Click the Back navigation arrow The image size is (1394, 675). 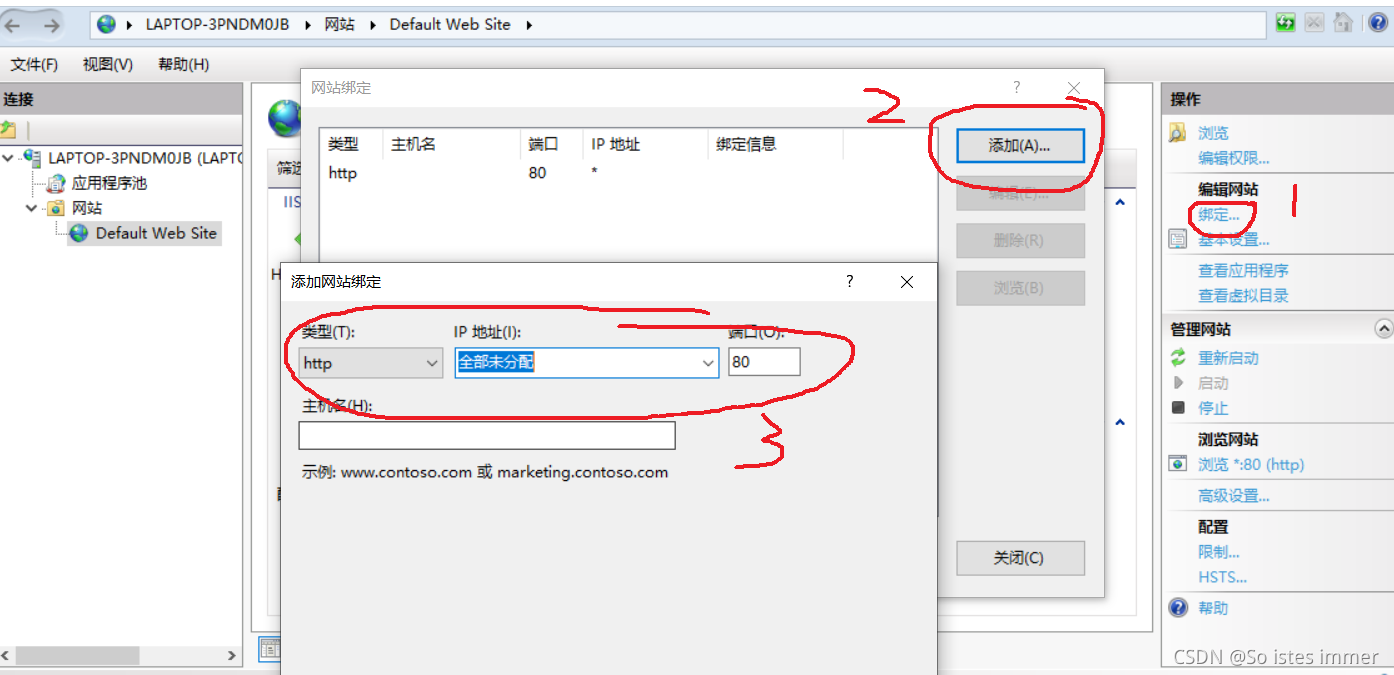click(13, 25)
